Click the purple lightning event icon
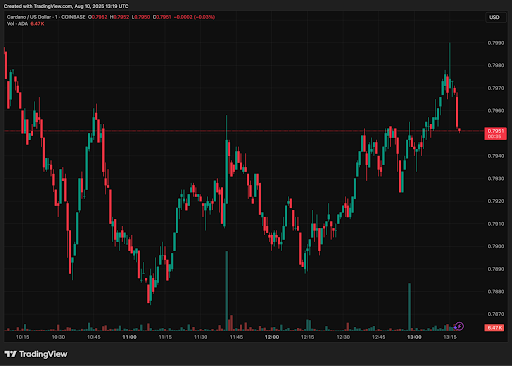Screen dimensions: 512x366 pyautogui.click(x=460, y=326)
